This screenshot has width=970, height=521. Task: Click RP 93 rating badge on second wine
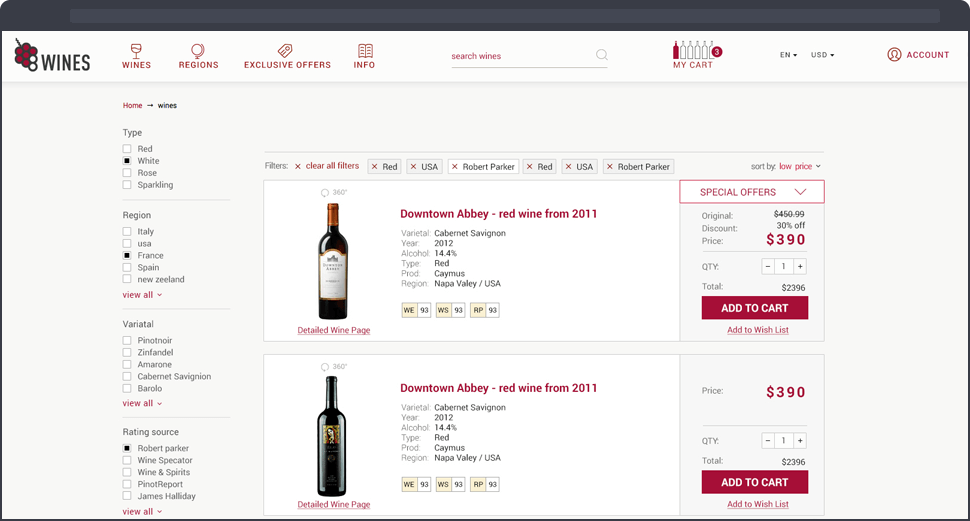click(x=484, y=484)
